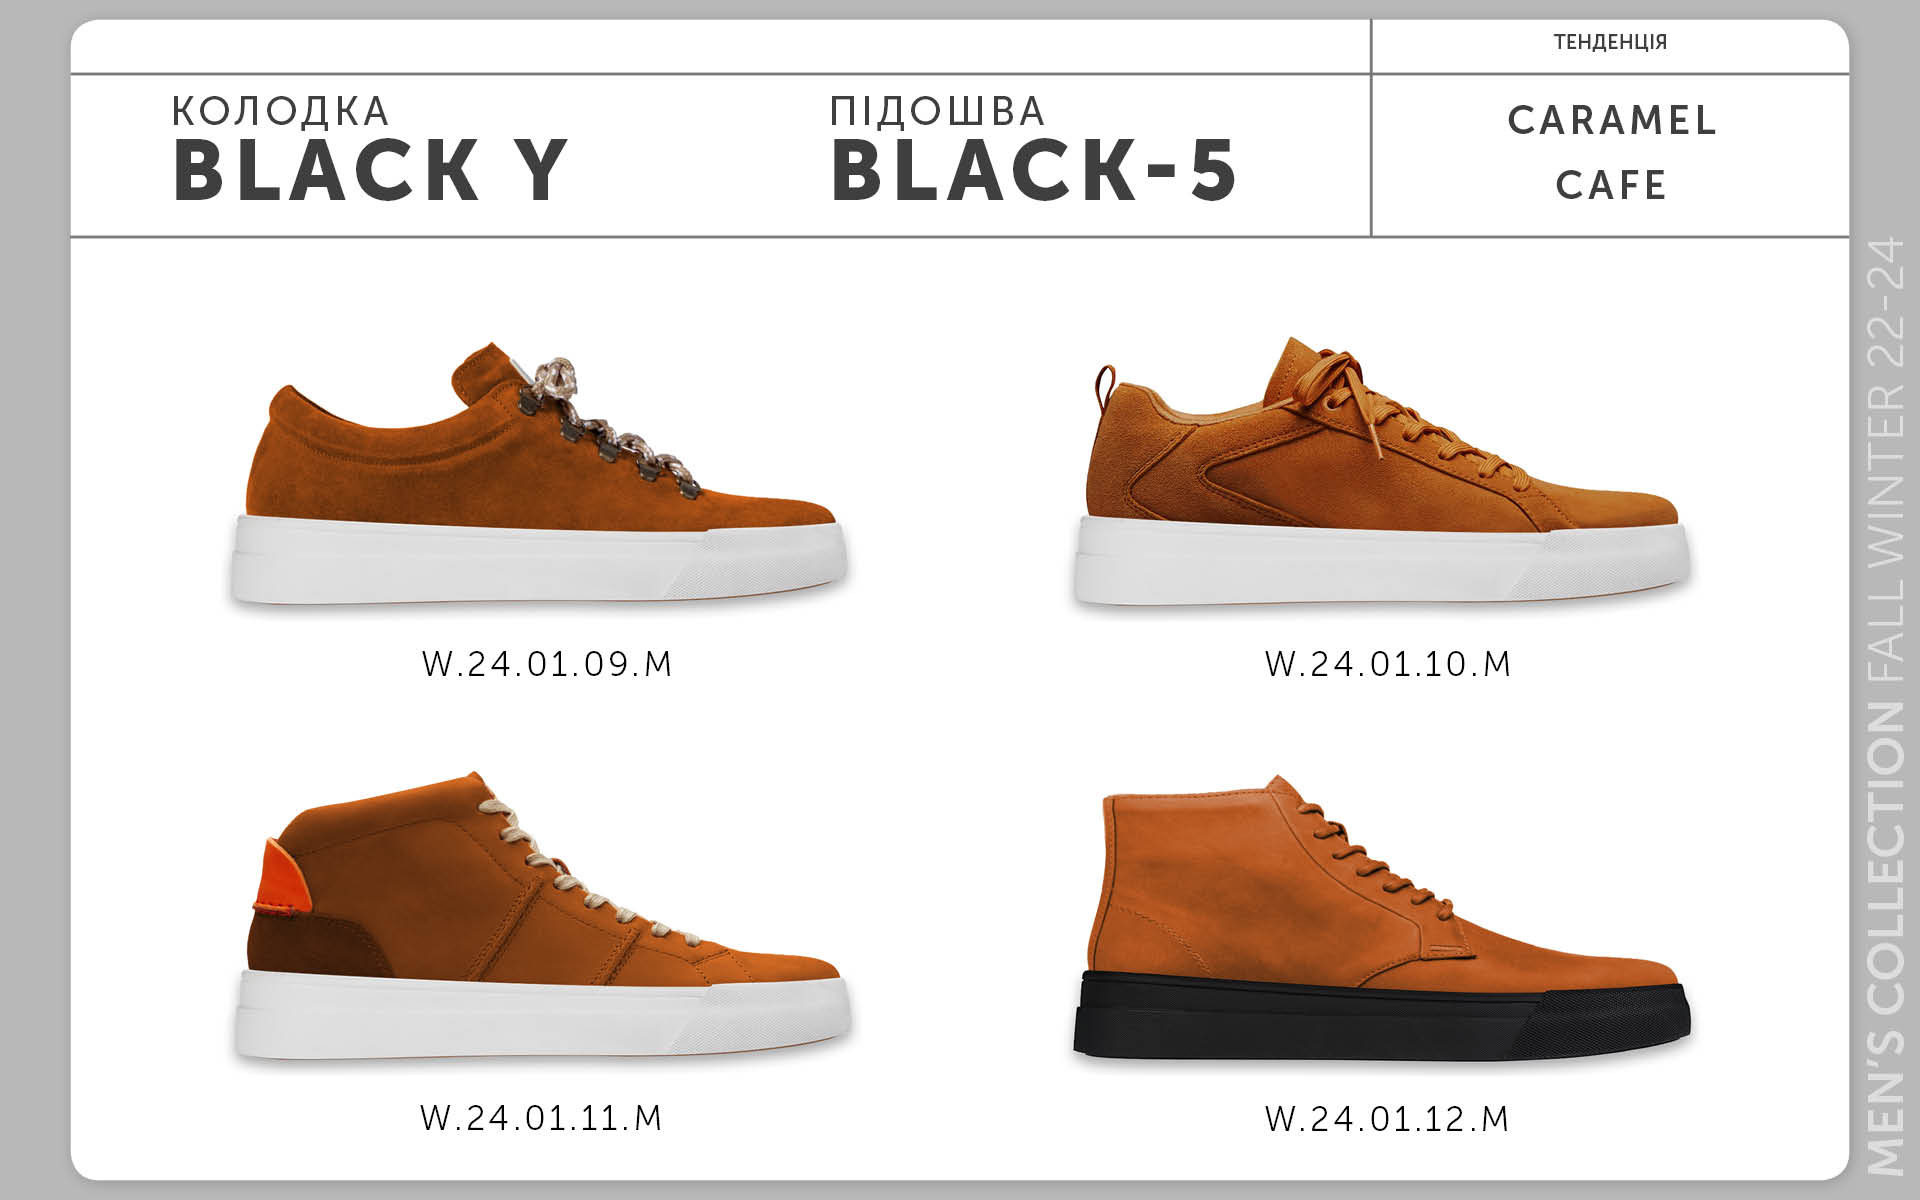Click the CARAMEL trend text

pyautogui.click(x=1612, y=120)
